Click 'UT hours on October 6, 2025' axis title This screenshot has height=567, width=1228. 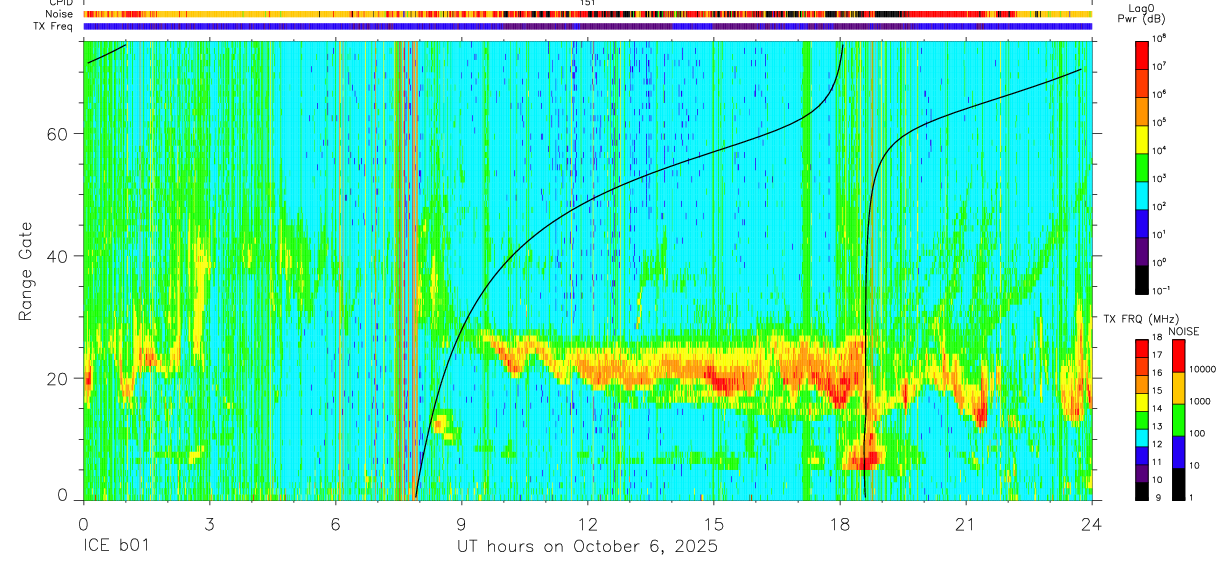(587, 547)
